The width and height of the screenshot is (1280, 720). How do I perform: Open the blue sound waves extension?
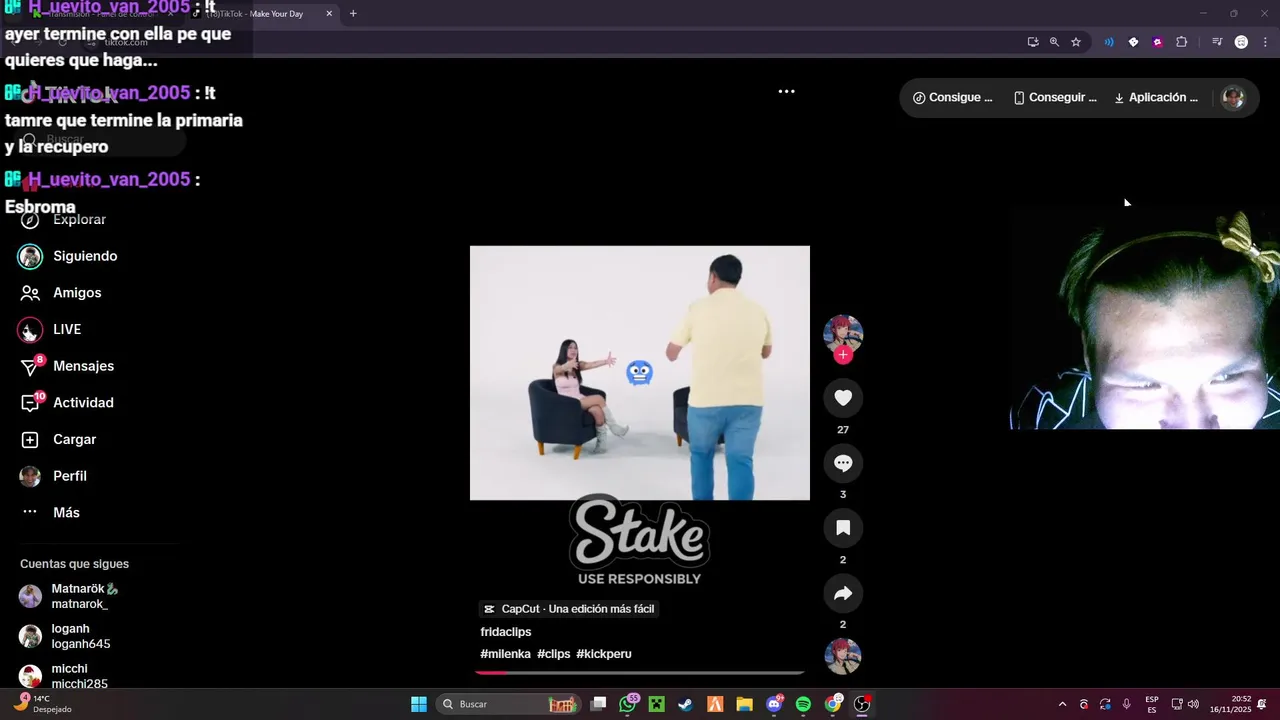tap(1109, 42)
